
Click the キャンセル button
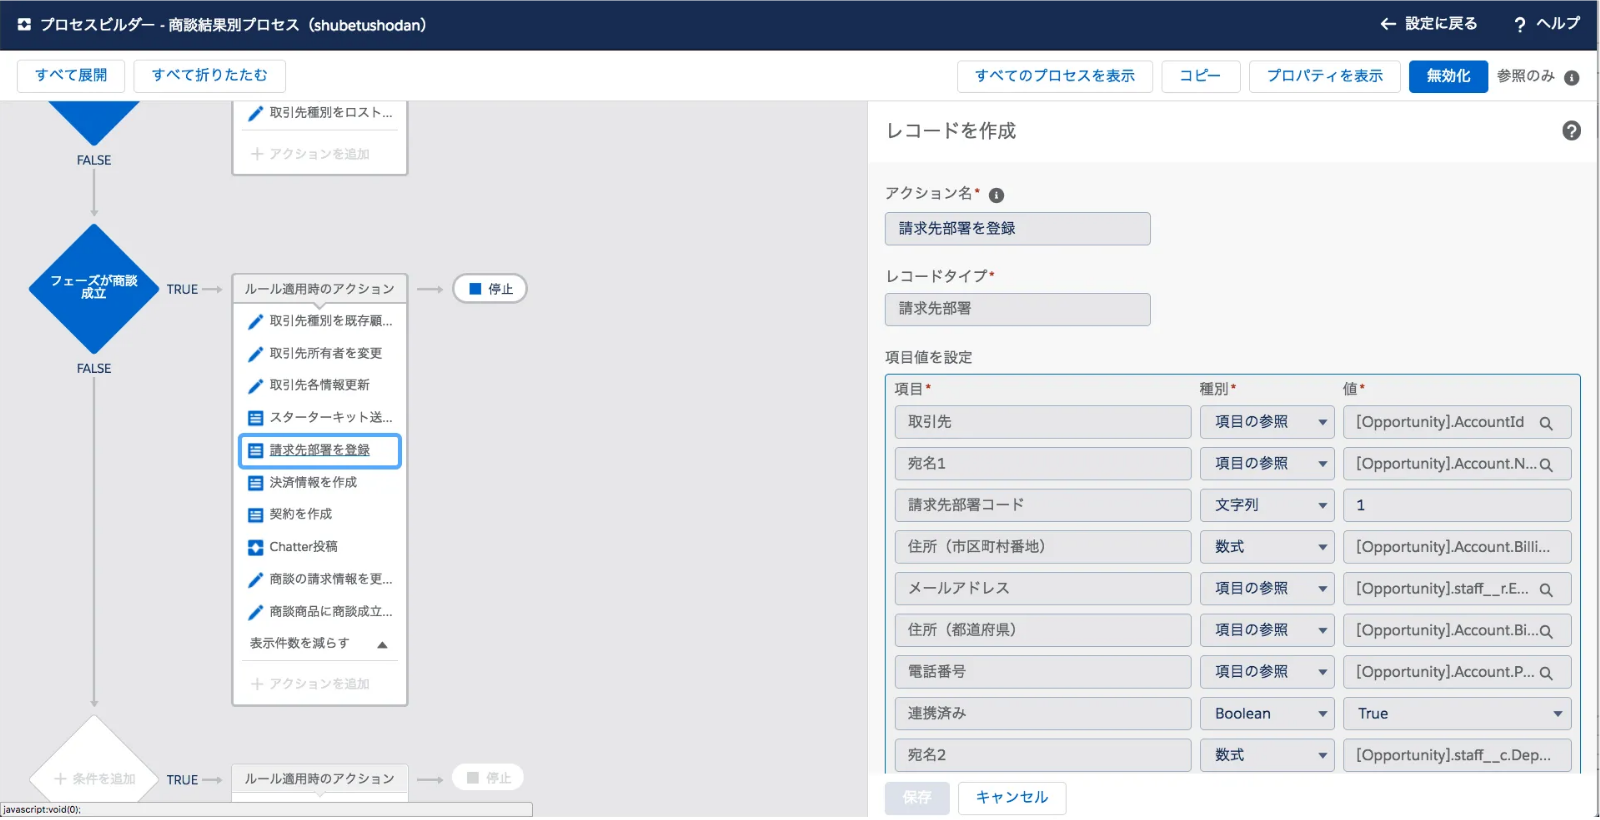(1011, 797)
